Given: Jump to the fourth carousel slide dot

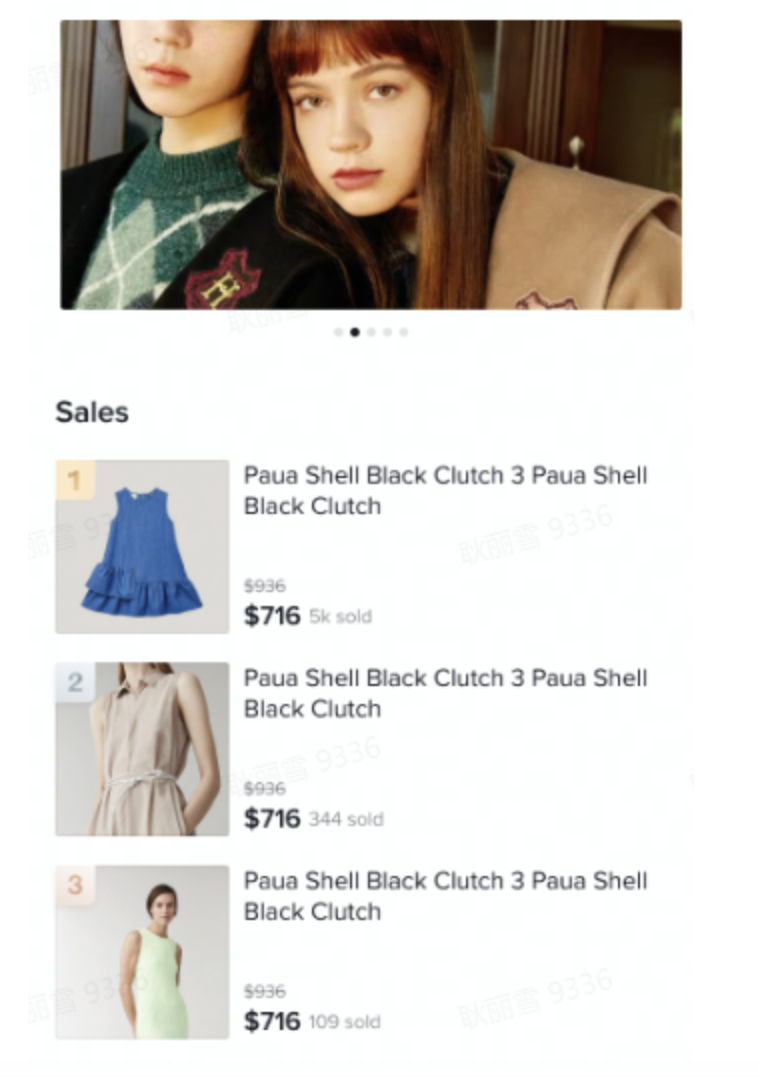Looking at the screenshot, I should (388, 332).
